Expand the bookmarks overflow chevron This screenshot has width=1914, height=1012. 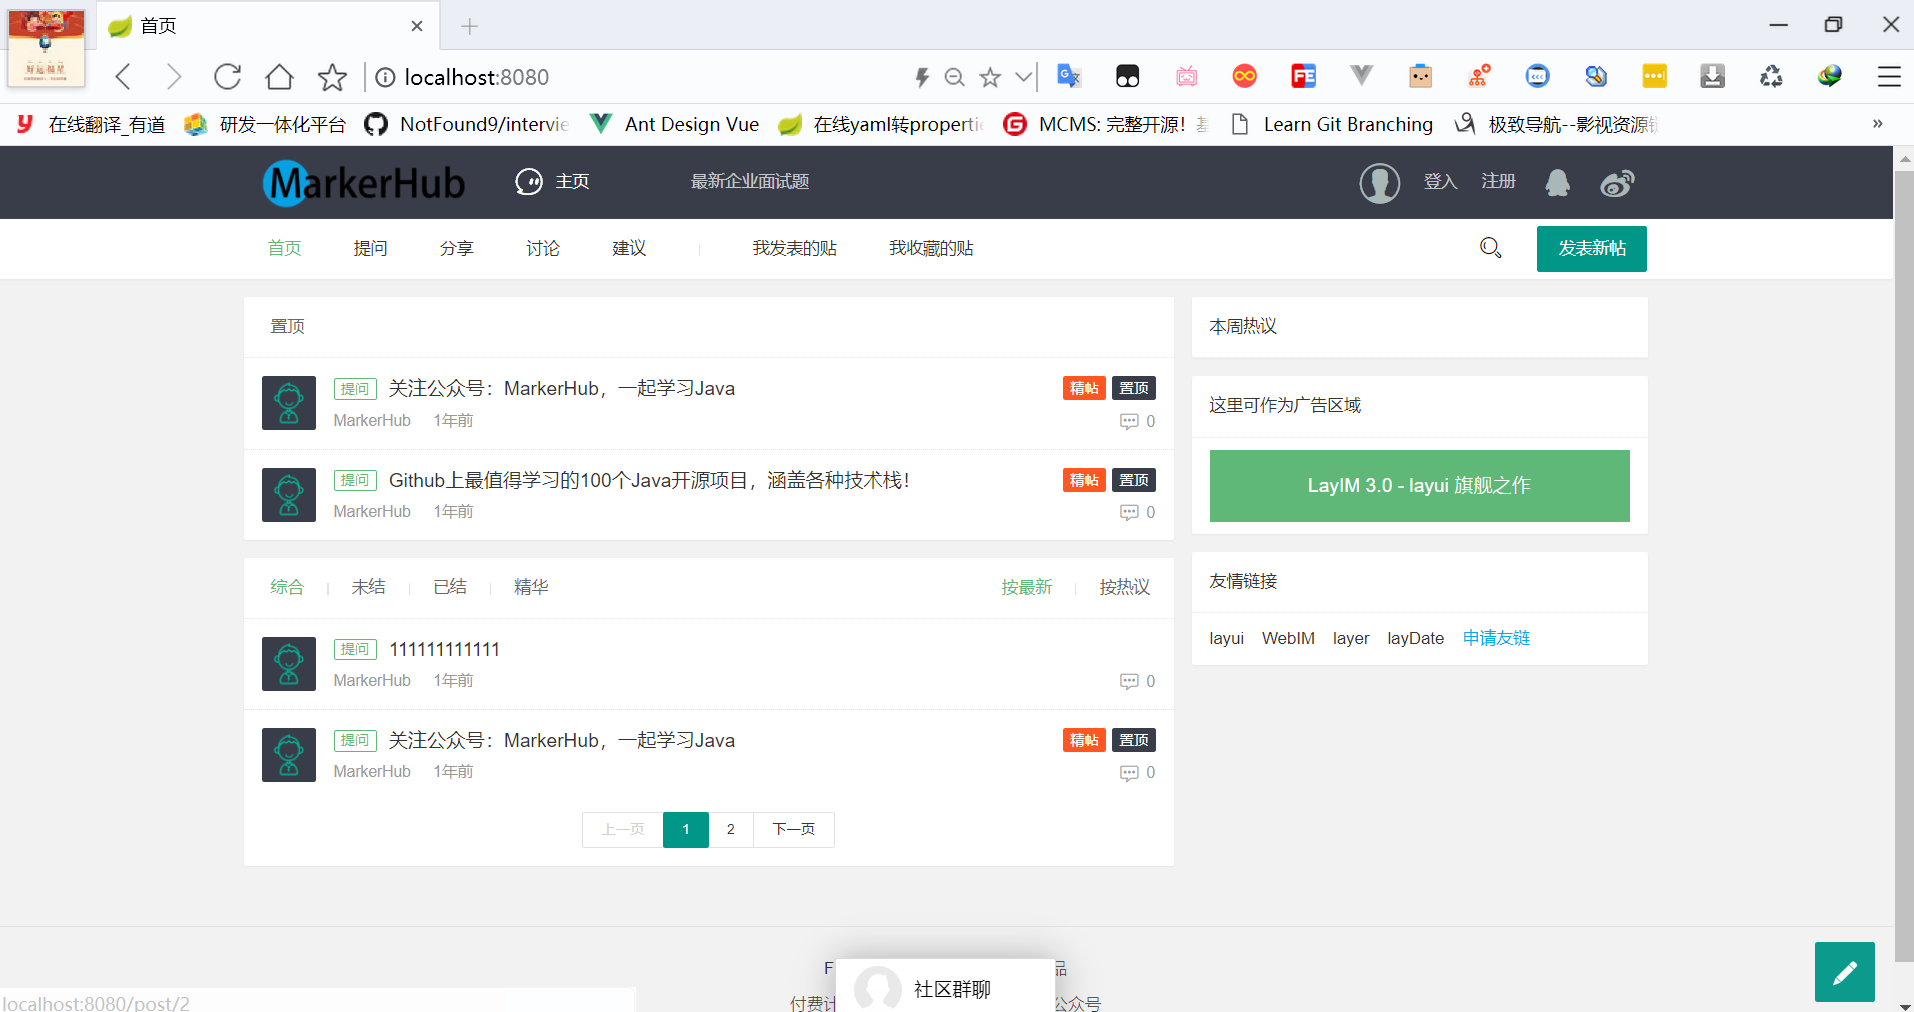tap(1877, 124)
